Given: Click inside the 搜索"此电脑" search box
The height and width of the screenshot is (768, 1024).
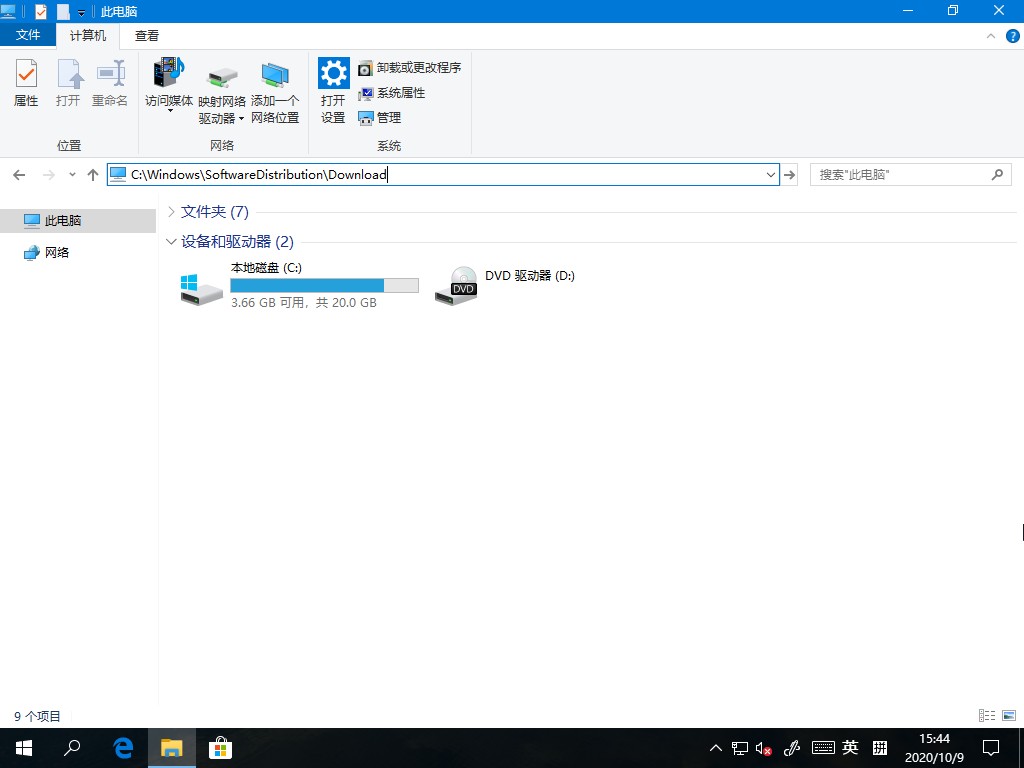Looking at the screenshot, I should 900,174.
